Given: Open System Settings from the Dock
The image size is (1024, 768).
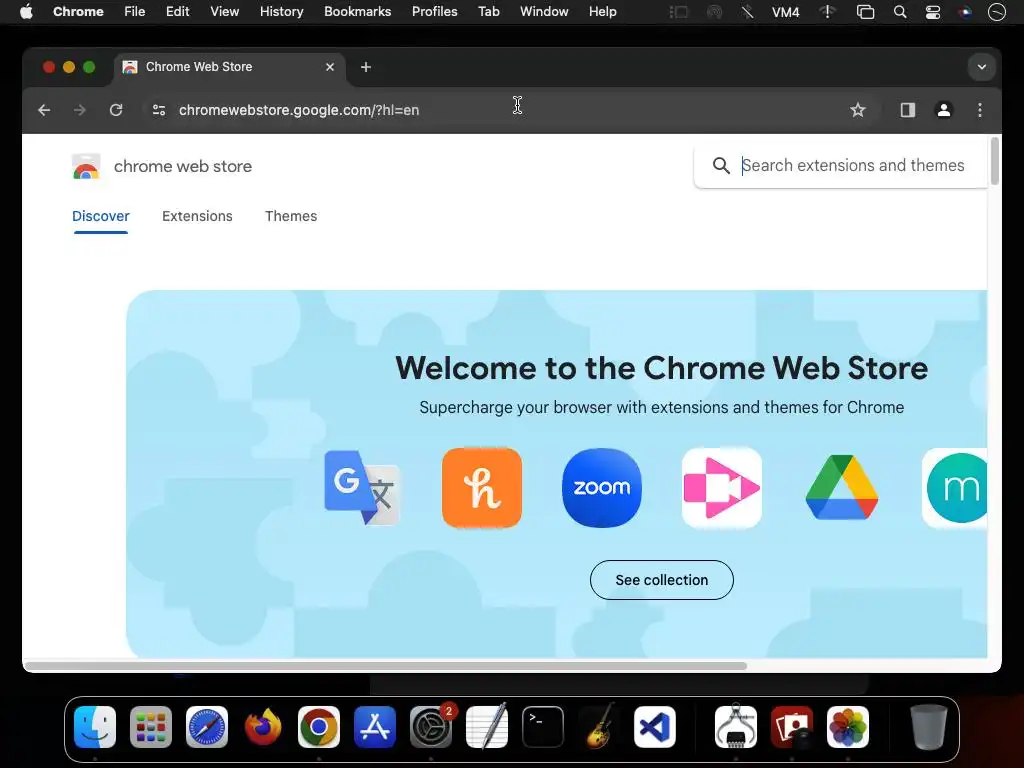Looking at the screenshot, I should [x=431, y=727].
